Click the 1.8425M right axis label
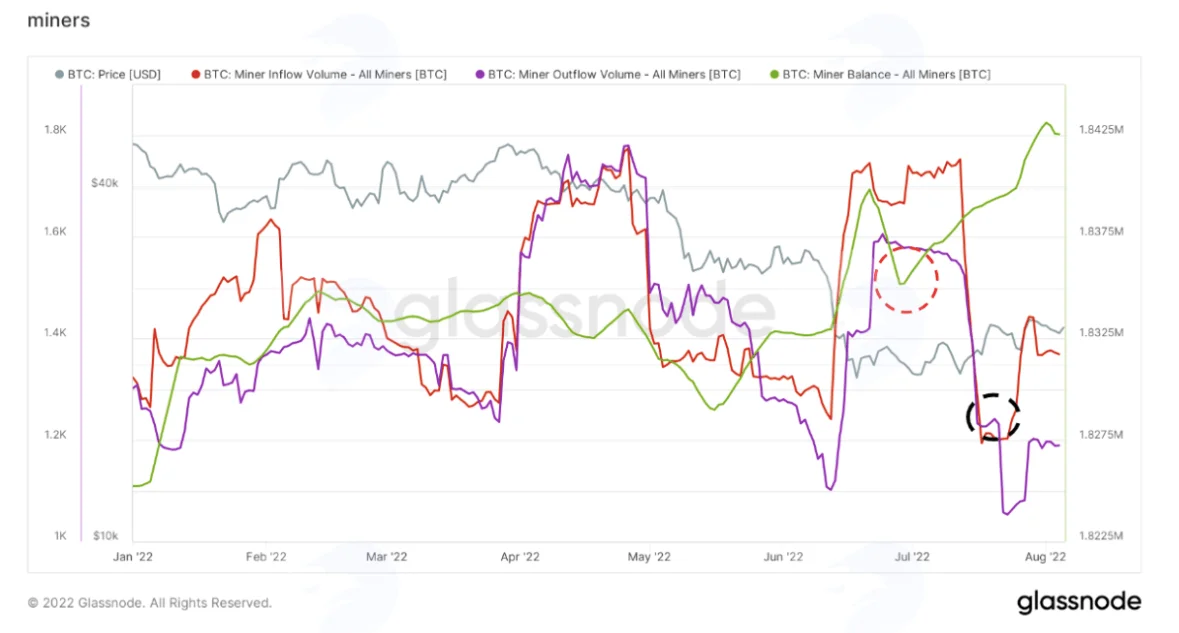This screenshot has width=1179, height=633. (x=1102, y=129)
